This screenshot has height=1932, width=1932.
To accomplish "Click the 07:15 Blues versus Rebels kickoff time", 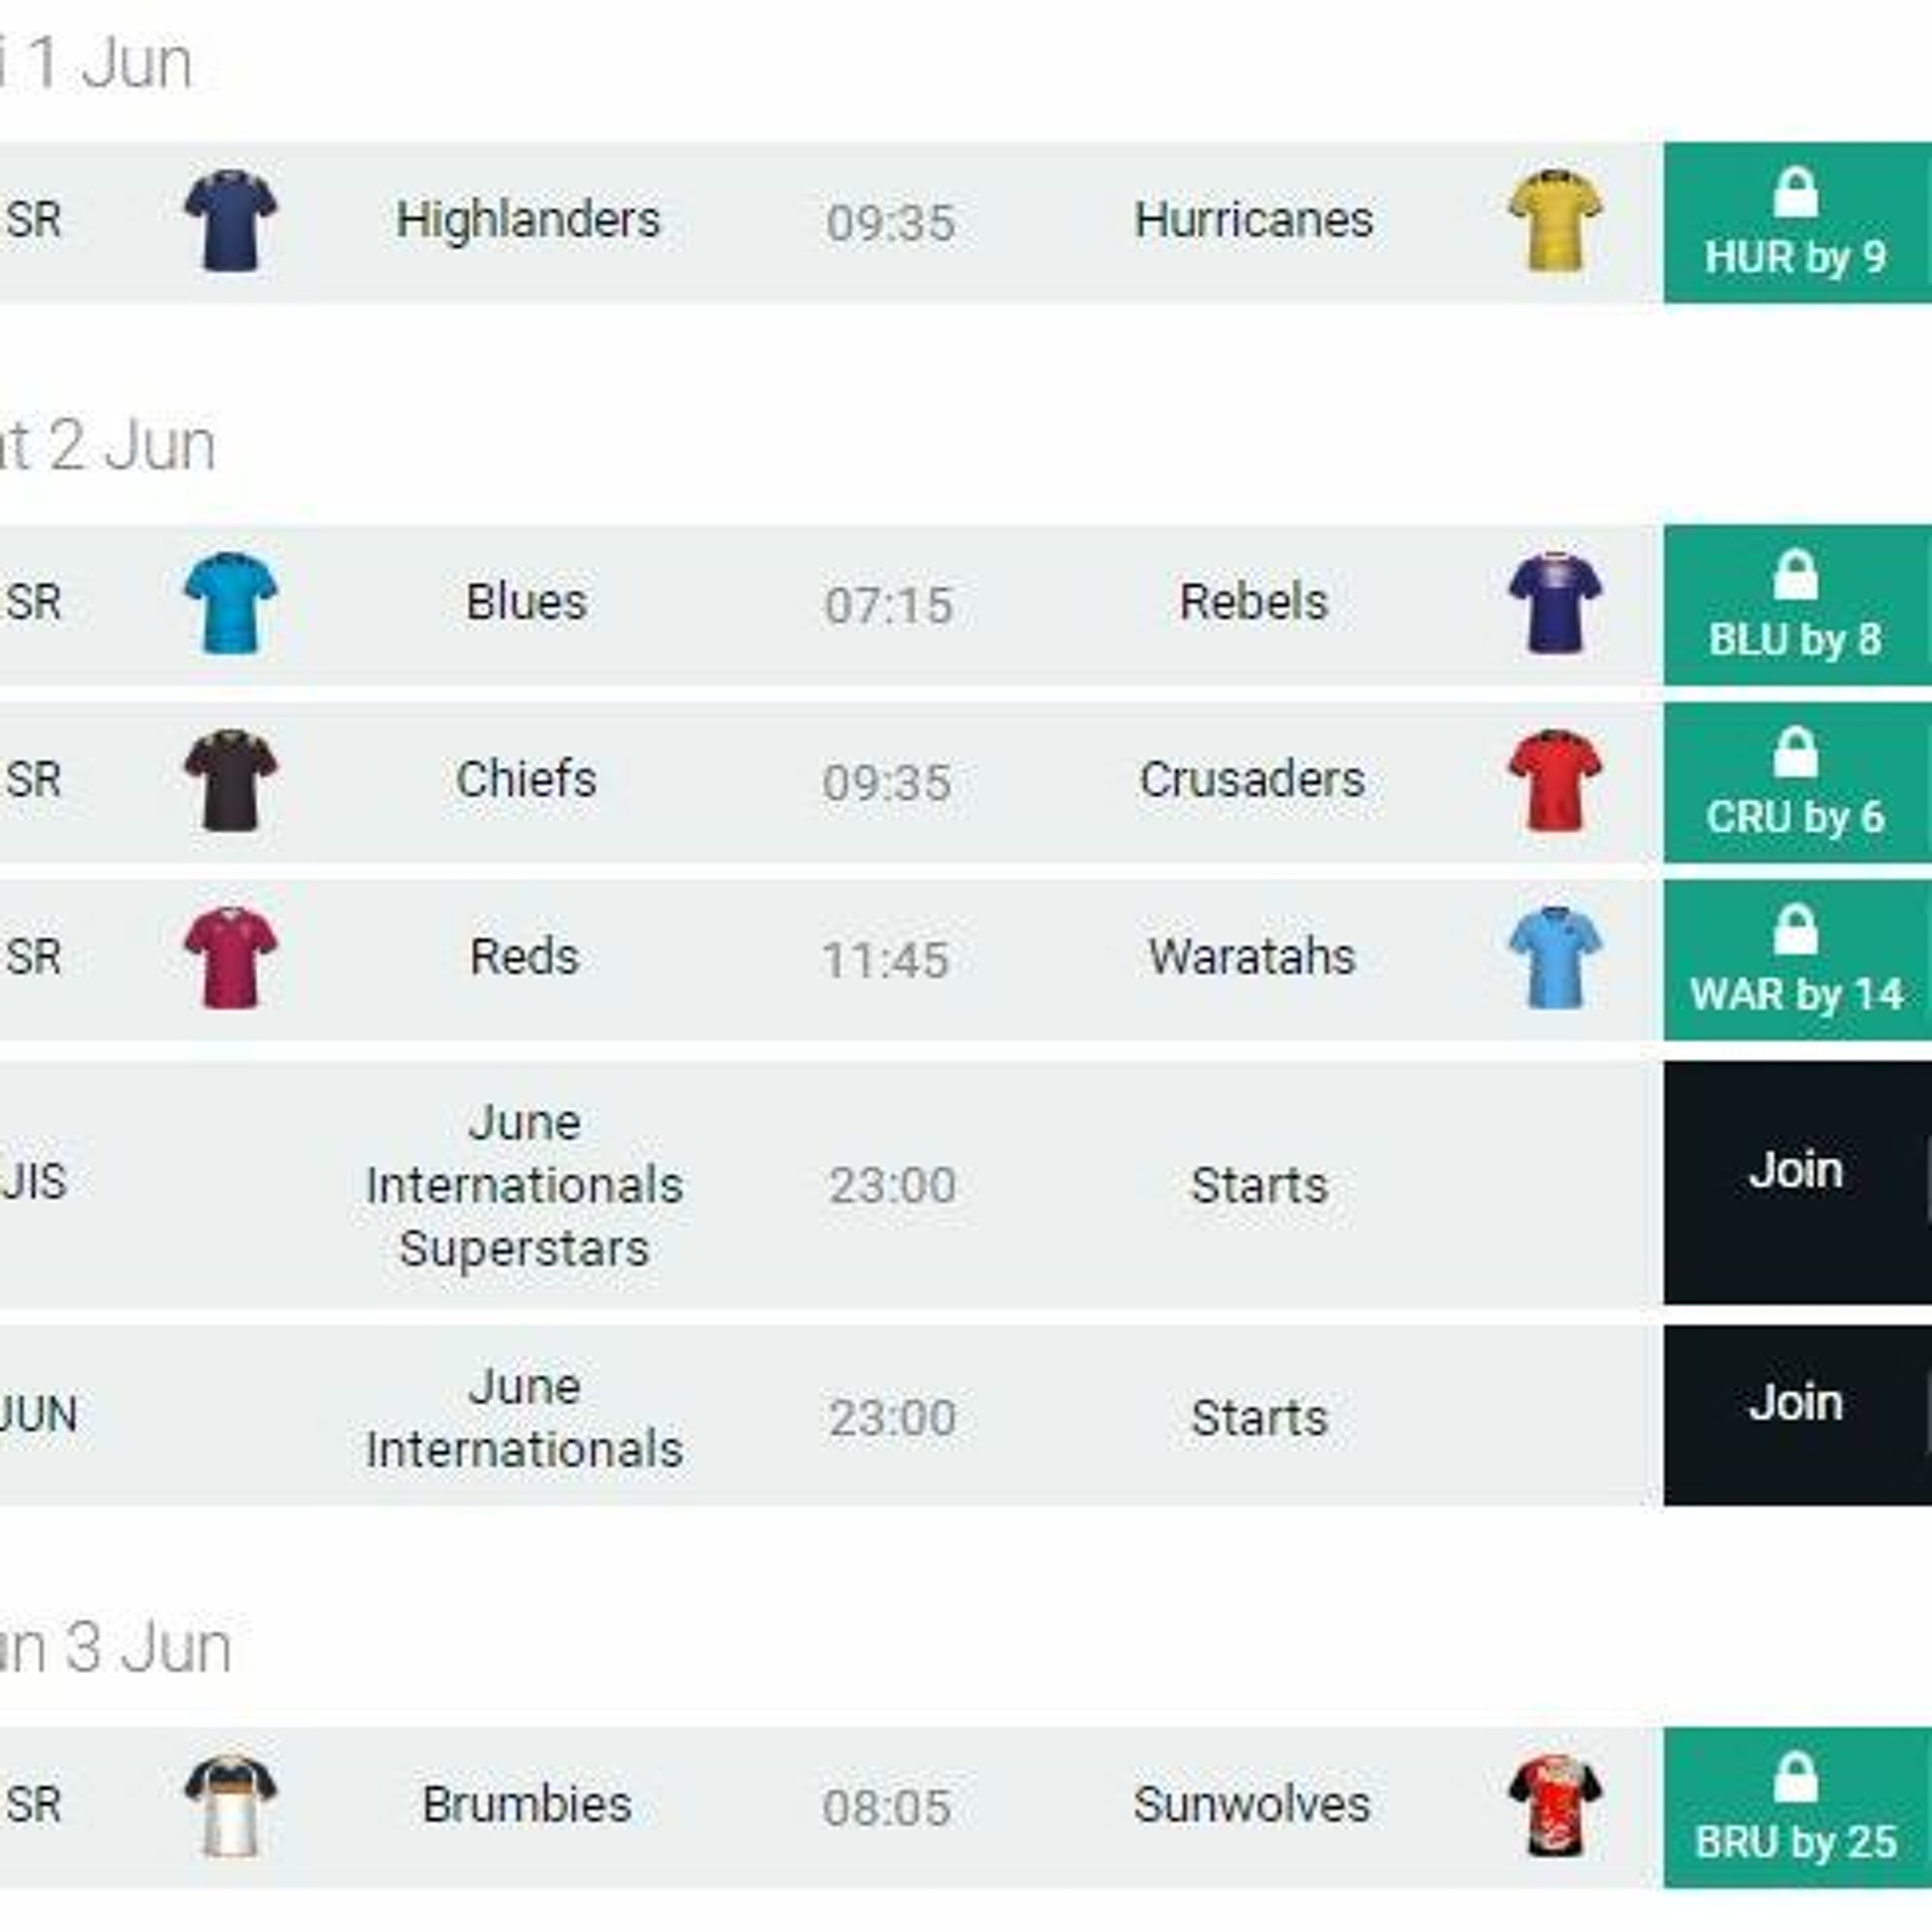I will 888,605.
